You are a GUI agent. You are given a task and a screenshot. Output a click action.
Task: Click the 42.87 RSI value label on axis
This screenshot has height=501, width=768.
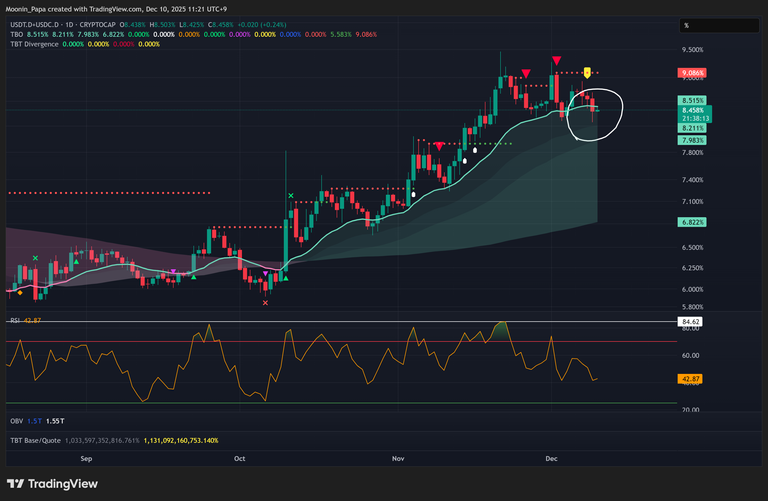tap(691, 379)
